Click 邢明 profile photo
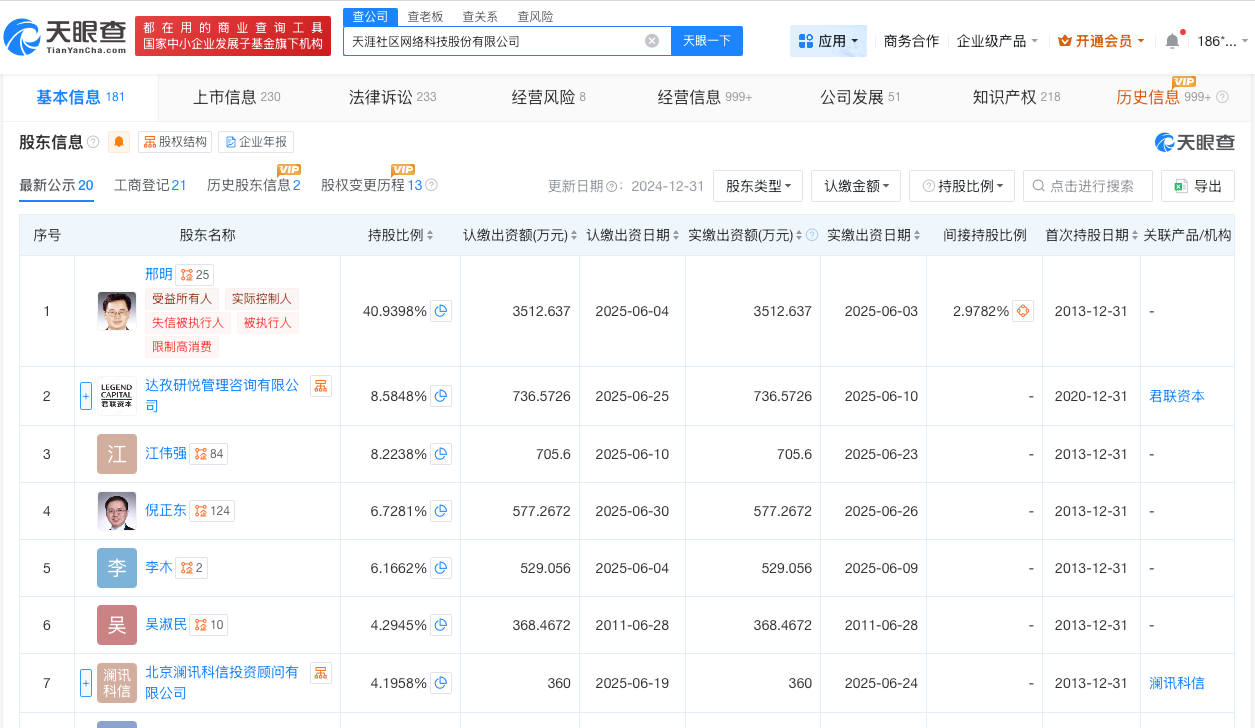Screen dimensions: 1255x728 pos(117,311)
